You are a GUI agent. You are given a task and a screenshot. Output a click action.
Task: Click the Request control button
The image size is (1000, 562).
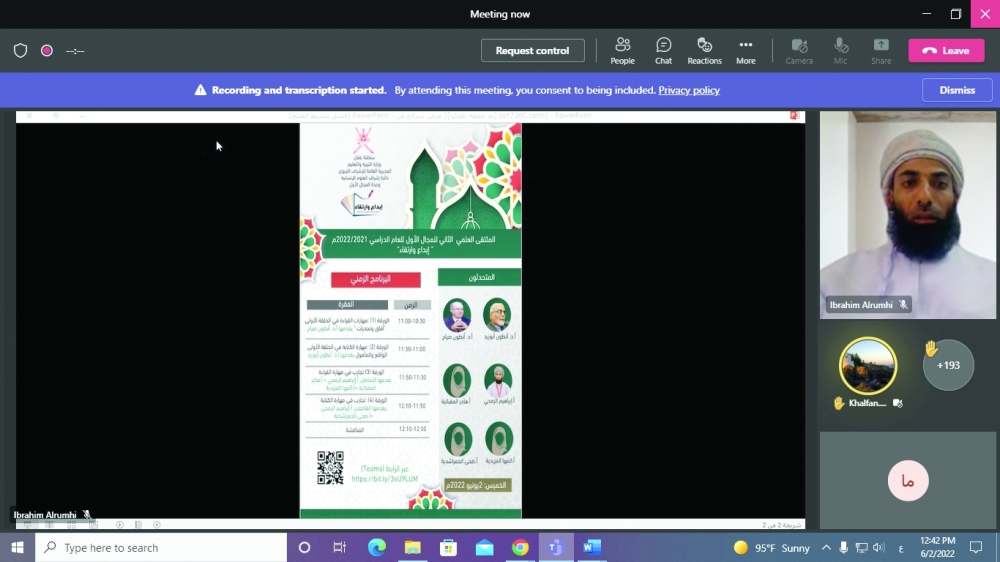(532, 50)
